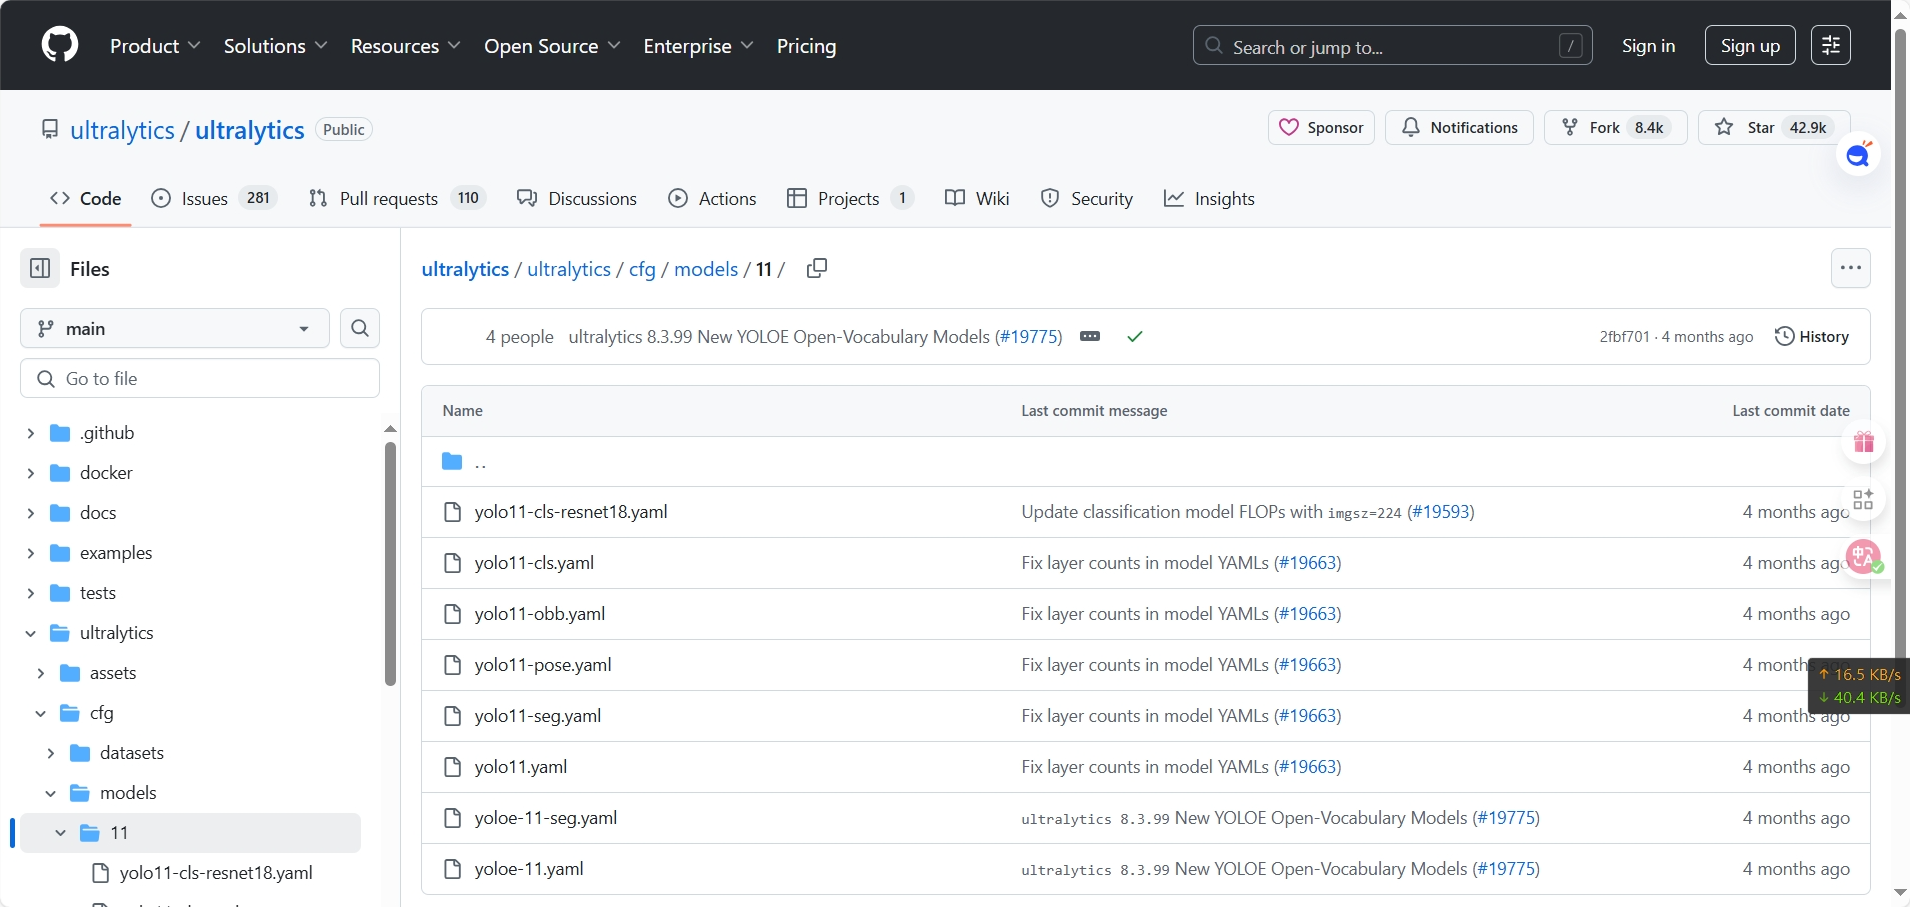This screenshot has width=1910, height=907.
Task: Open commit History
Action: point(1811,336)
